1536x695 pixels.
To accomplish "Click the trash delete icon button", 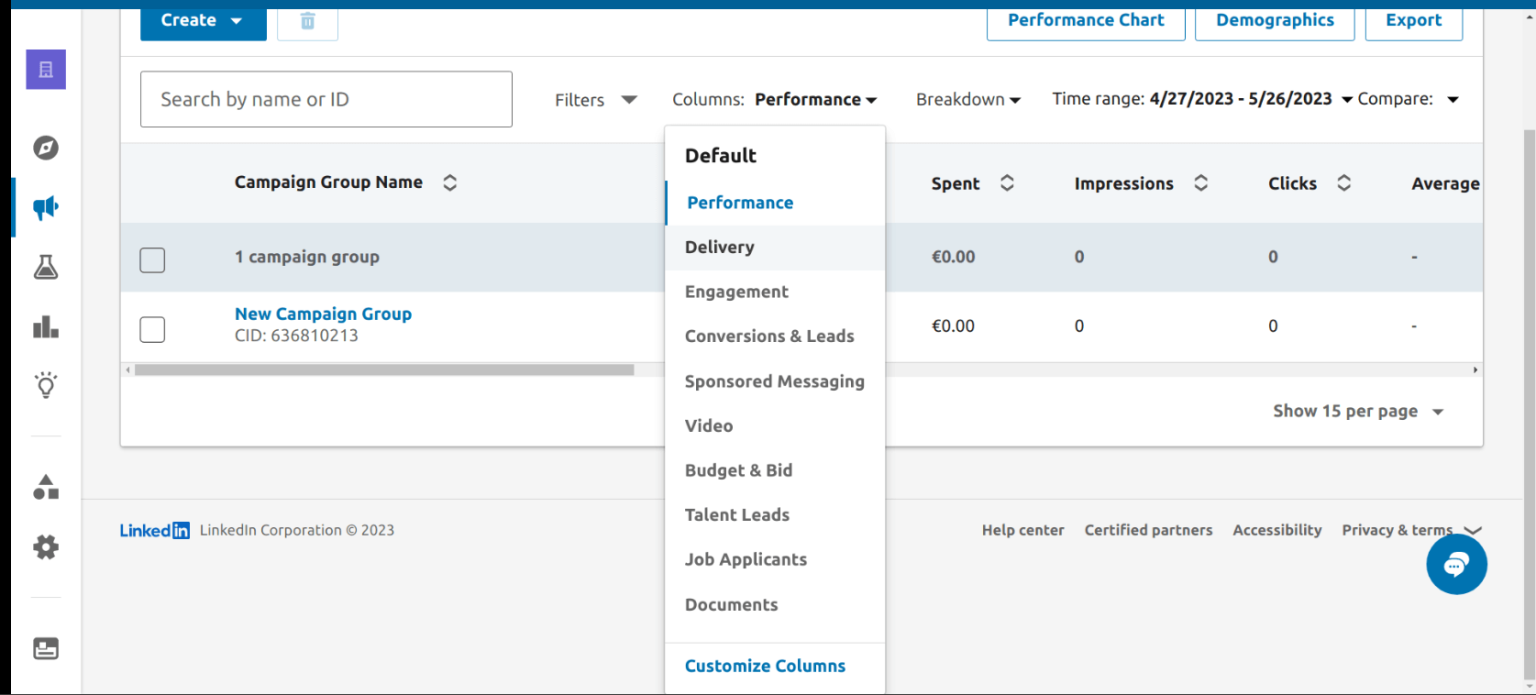I will 307,21.
